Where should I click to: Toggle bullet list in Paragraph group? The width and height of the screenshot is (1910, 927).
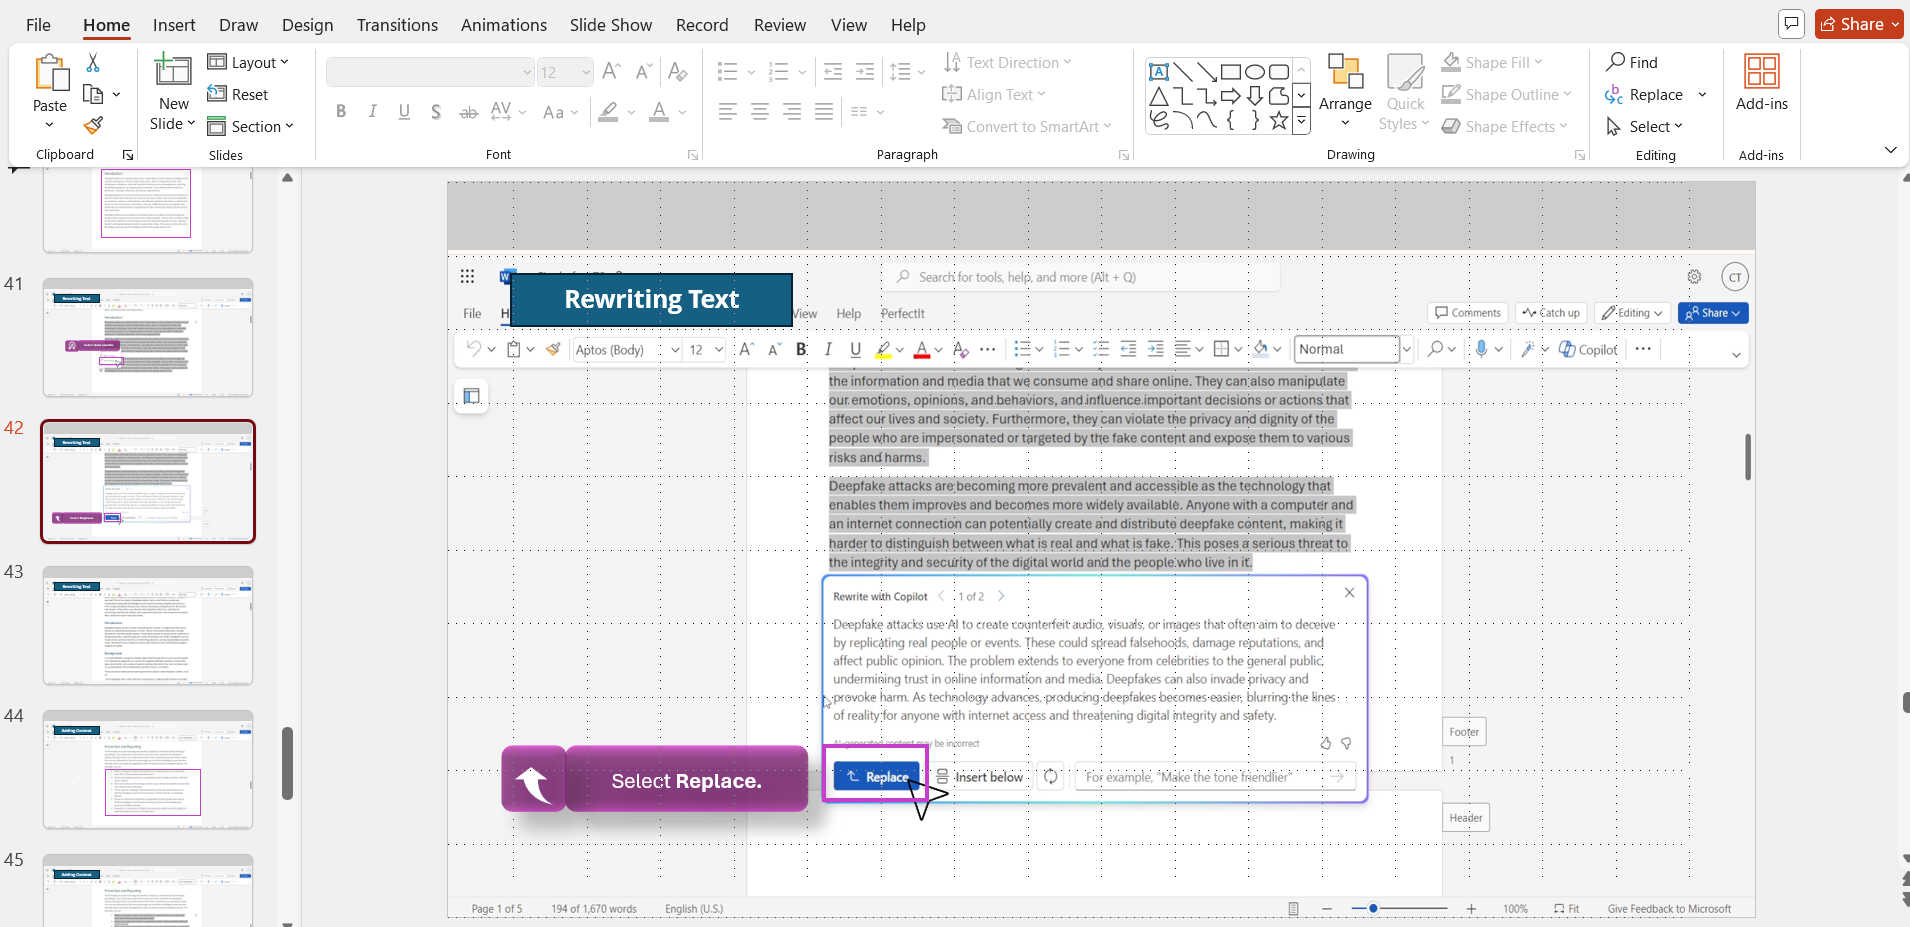coord(728,72)
